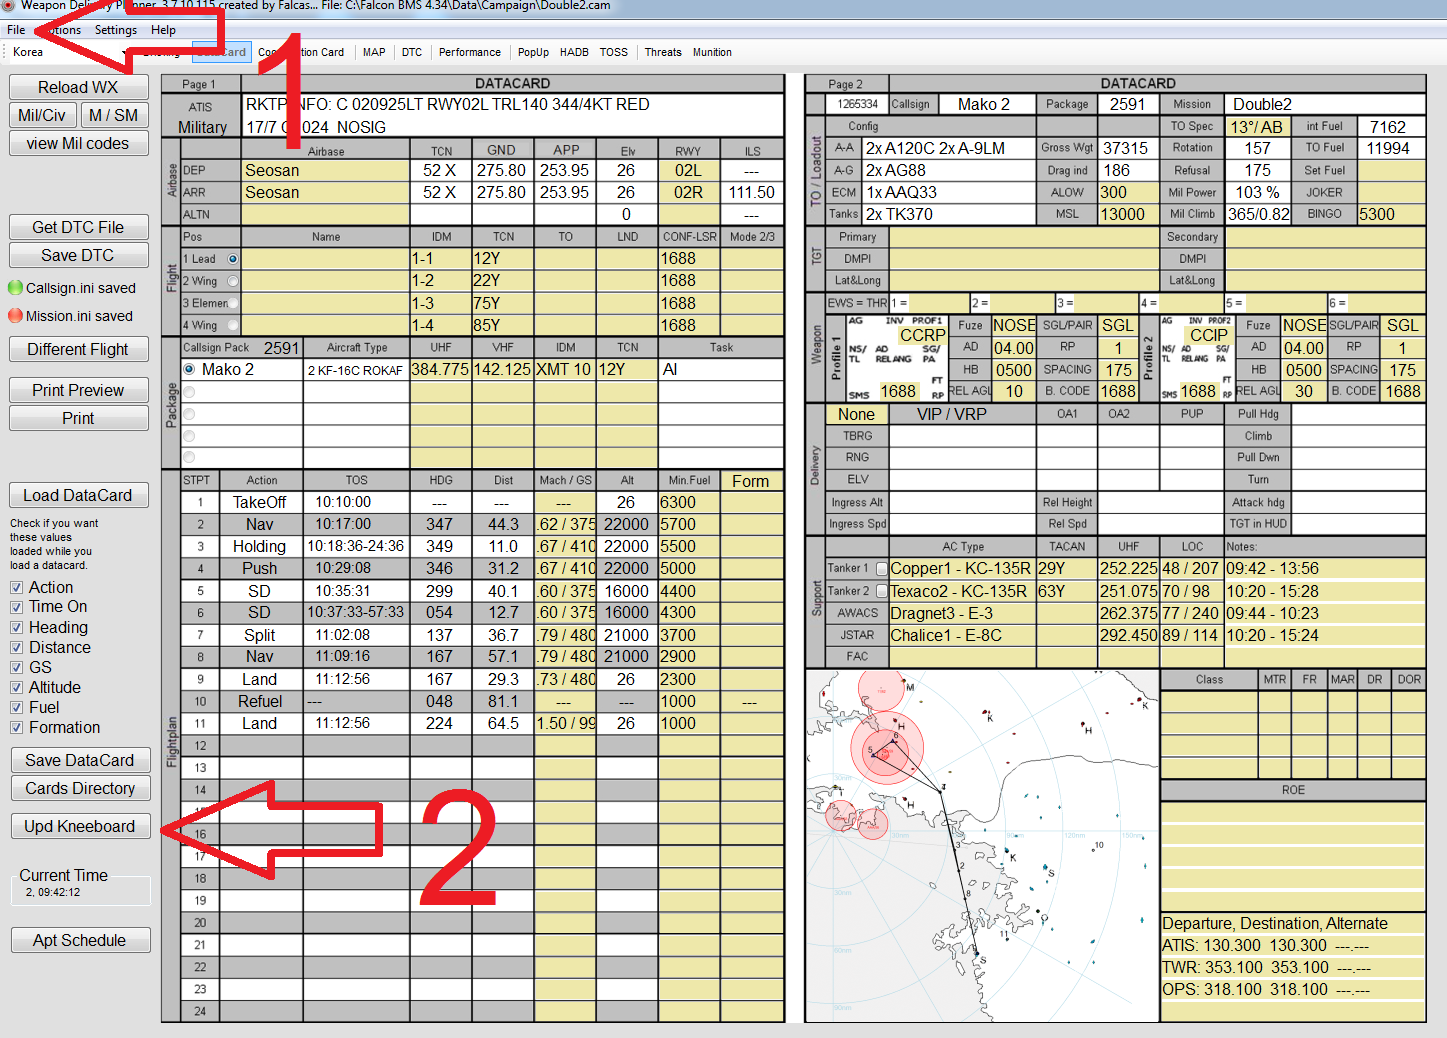Open the Korea theater dropdown
Image resolution: width=1447 pixels, height=1038 pixels.
click(70, 52)
